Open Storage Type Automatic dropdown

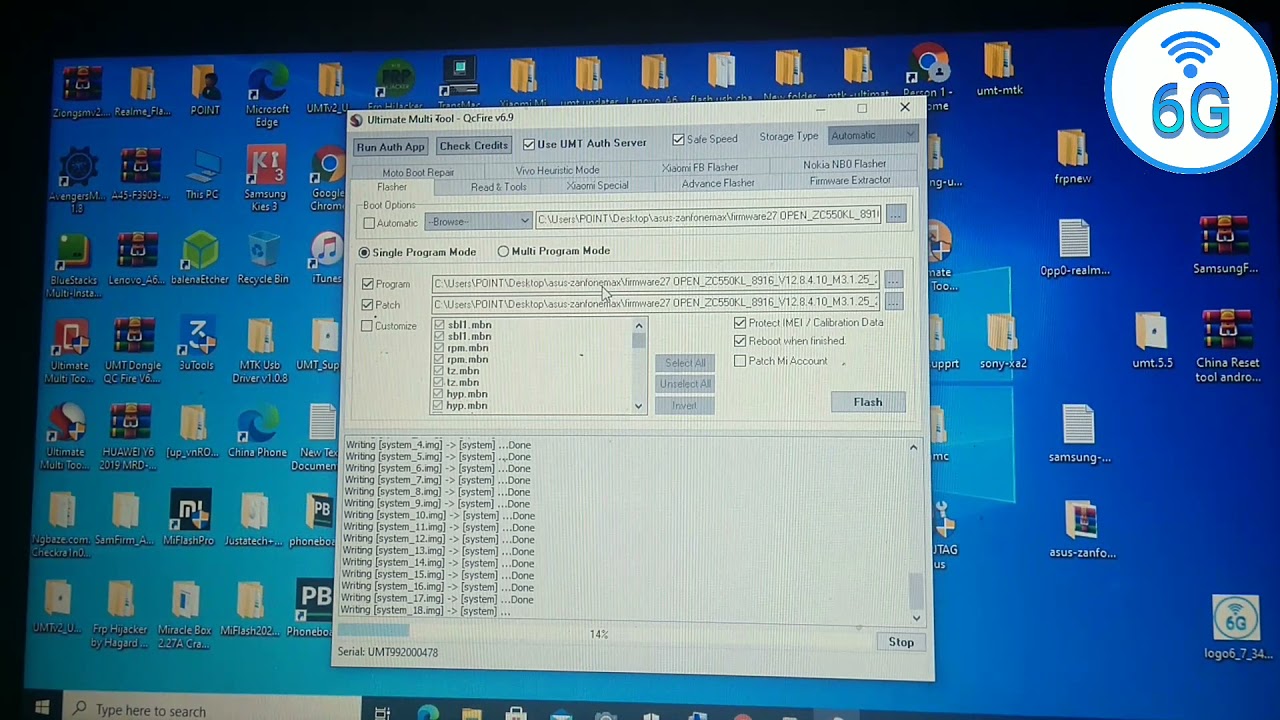coord(873,135)
